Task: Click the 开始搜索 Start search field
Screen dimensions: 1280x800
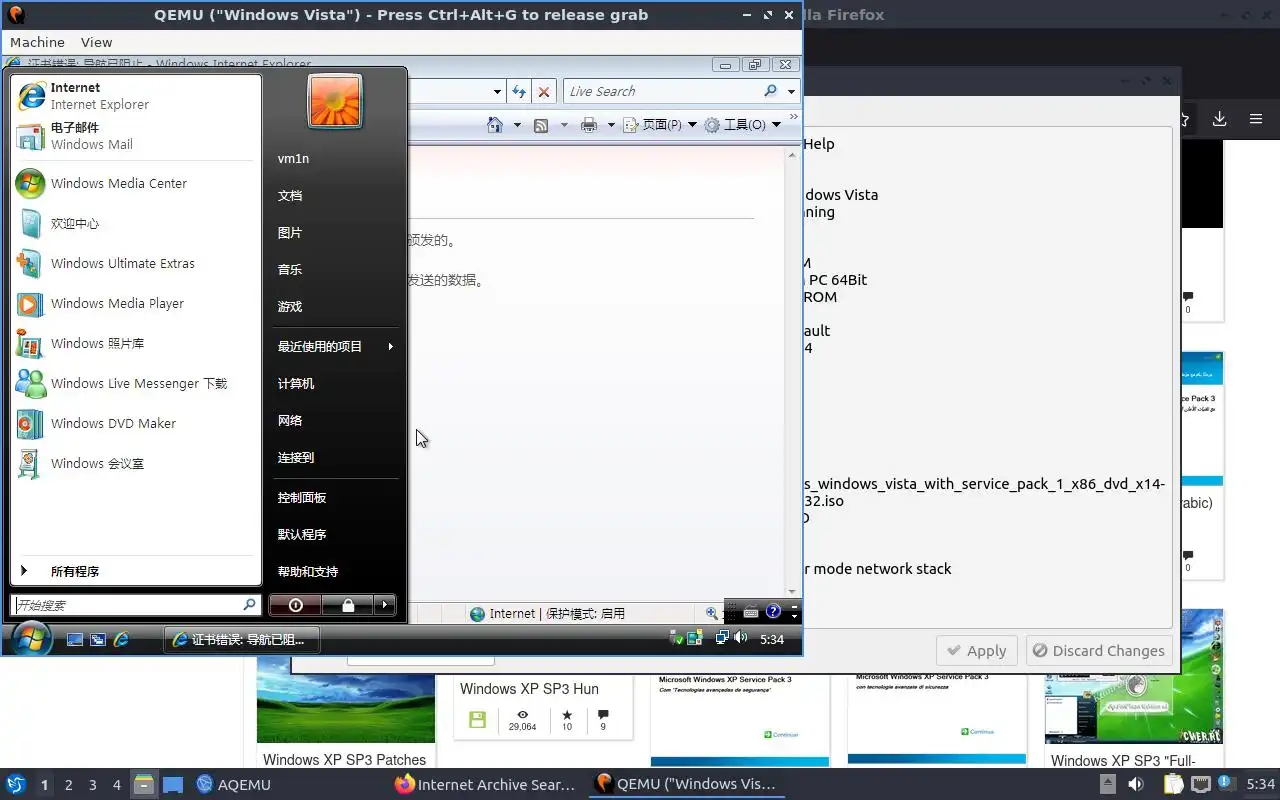Action: coord(136,605)
